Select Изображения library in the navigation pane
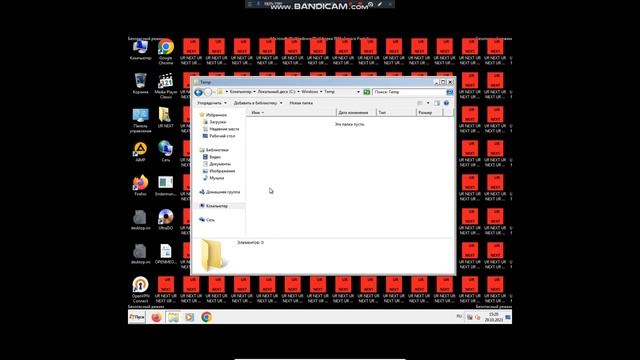 coord(219,171)
